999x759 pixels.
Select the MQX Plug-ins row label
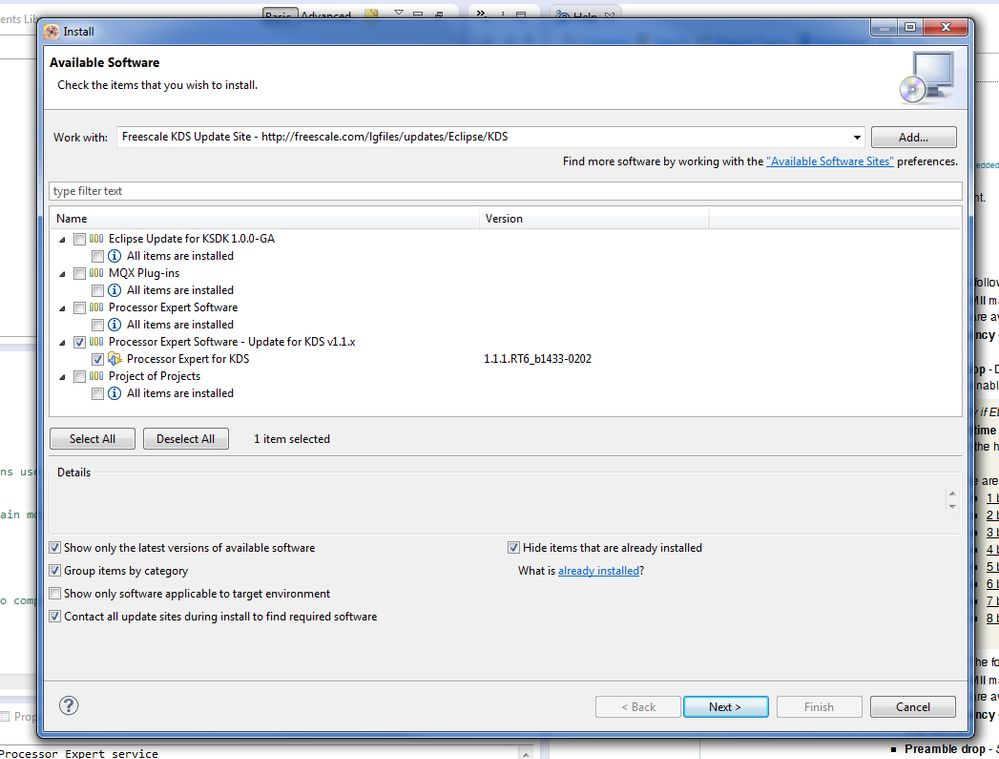pyautogui.click(x=144, y=273)
